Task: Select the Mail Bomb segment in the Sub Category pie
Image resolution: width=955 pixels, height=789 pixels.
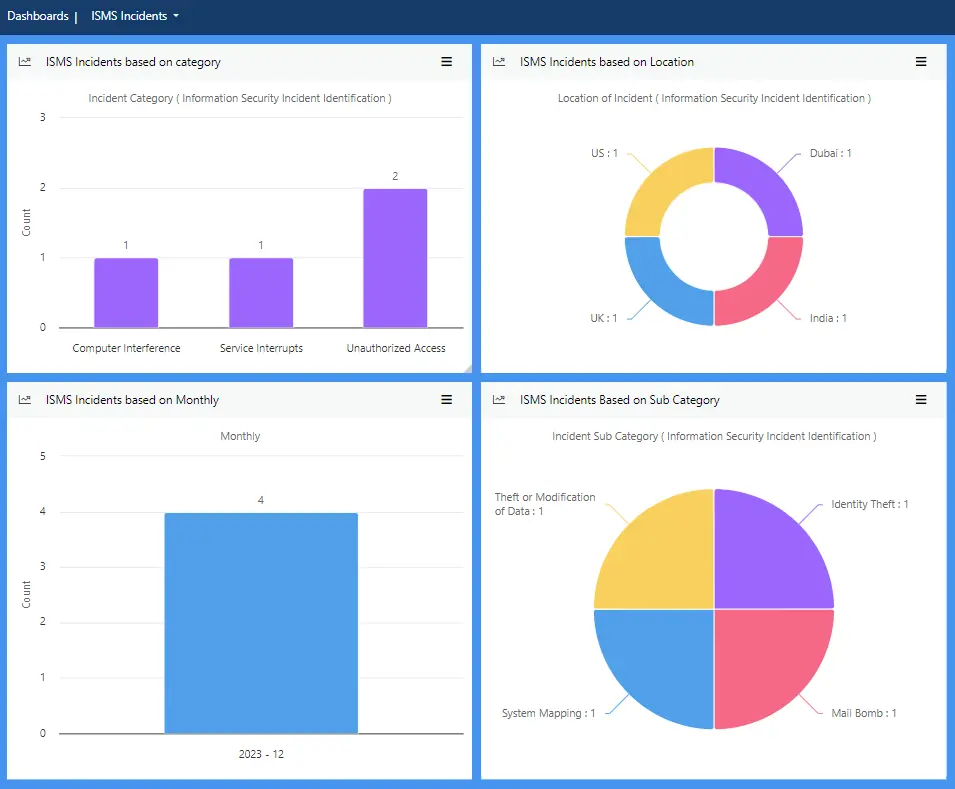Action: (770, 665)
